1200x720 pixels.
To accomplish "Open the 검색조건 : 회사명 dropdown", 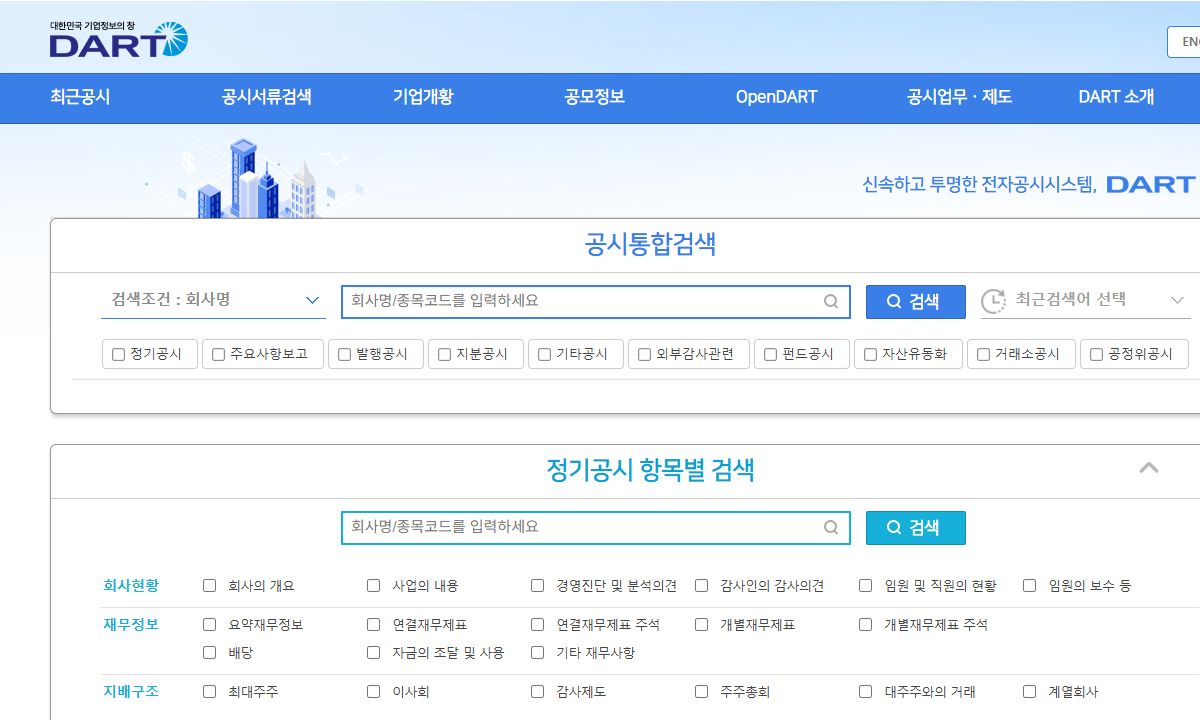I will click(213, 299).
